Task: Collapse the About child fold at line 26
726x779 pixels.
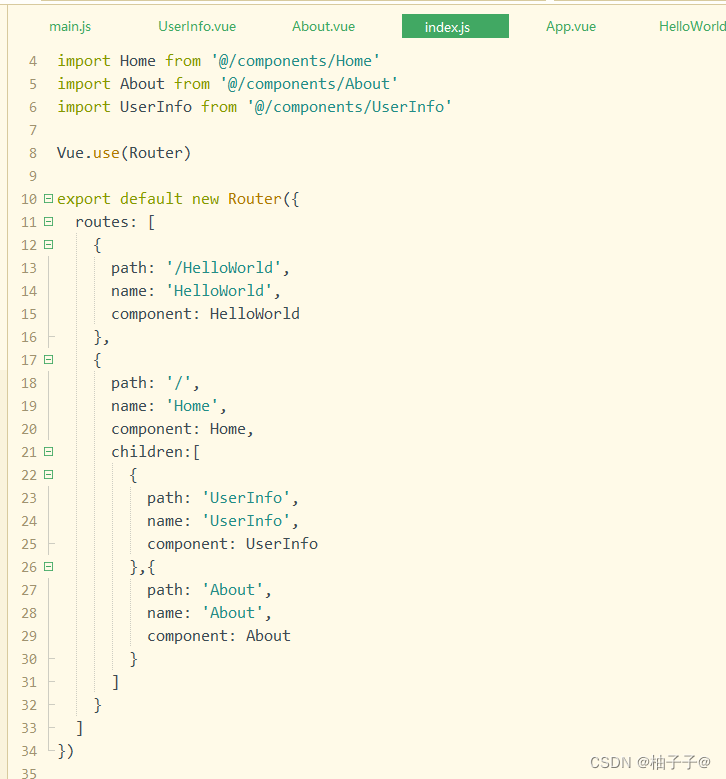Action: 48,567
